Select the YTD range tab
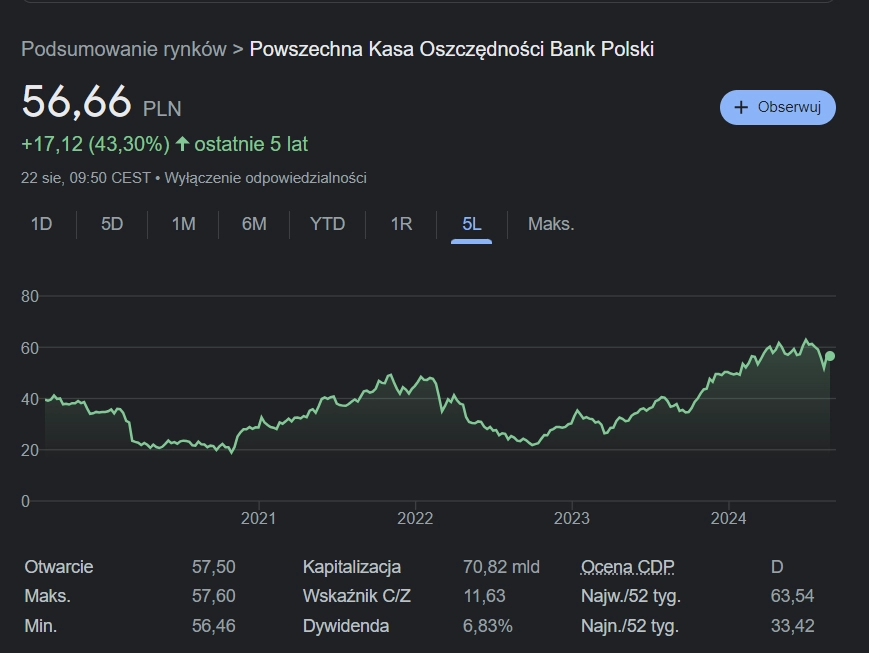The height and width of the screenshot is (653, 869). 328,224
